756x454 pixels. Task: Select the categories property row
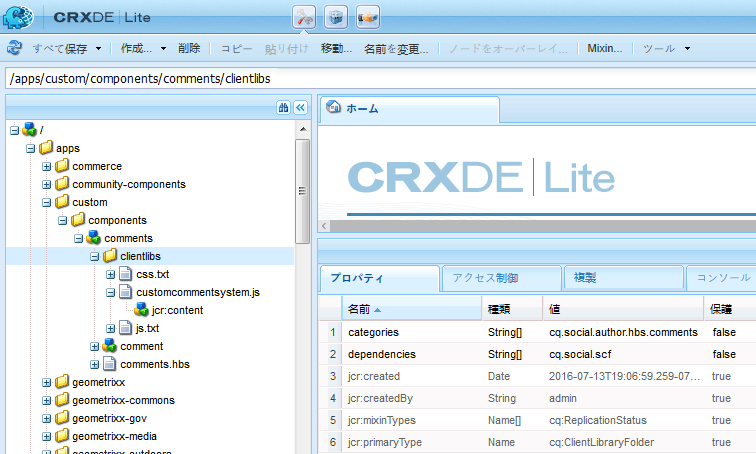[x=537, y=332]
